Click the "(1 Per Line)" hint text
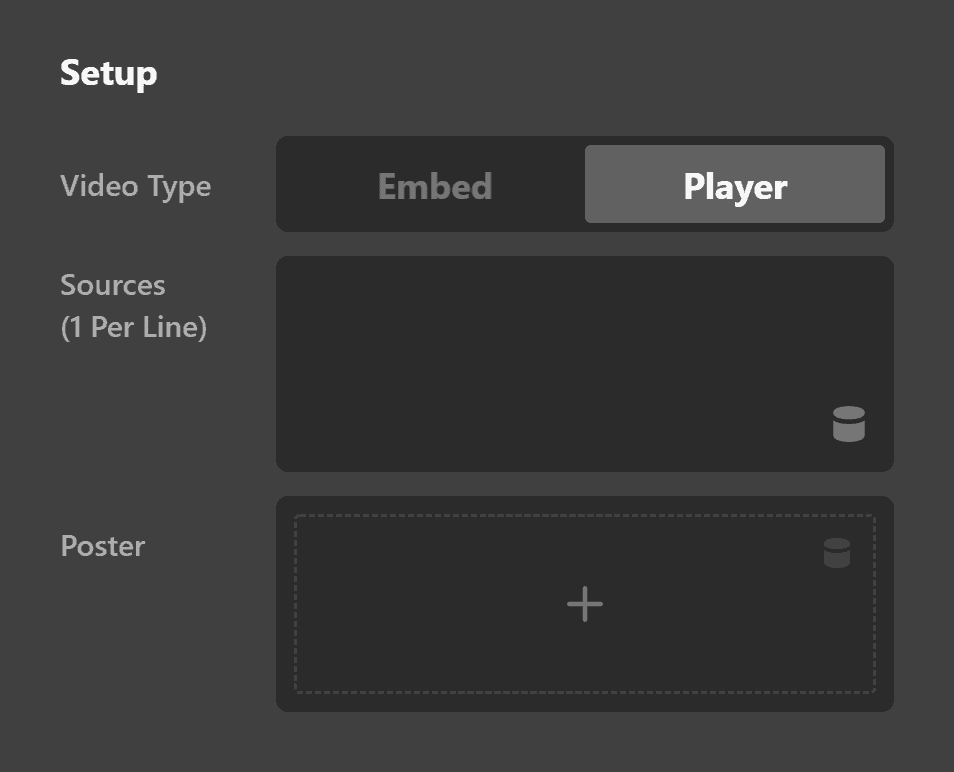Viewport: 954px width, 772px height. pos(133,327)
